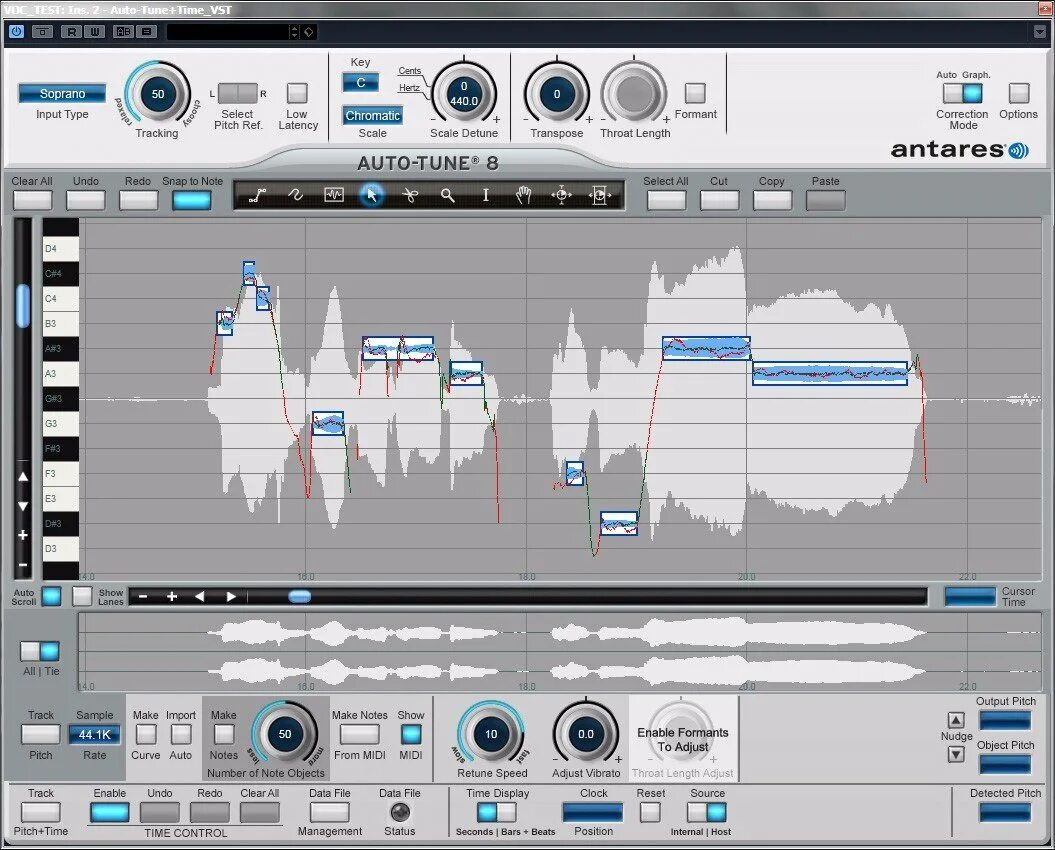The width and height of the screenshot is (1055, 850).
Task: Toggle Show MIDI
Action: pos(411,734)
